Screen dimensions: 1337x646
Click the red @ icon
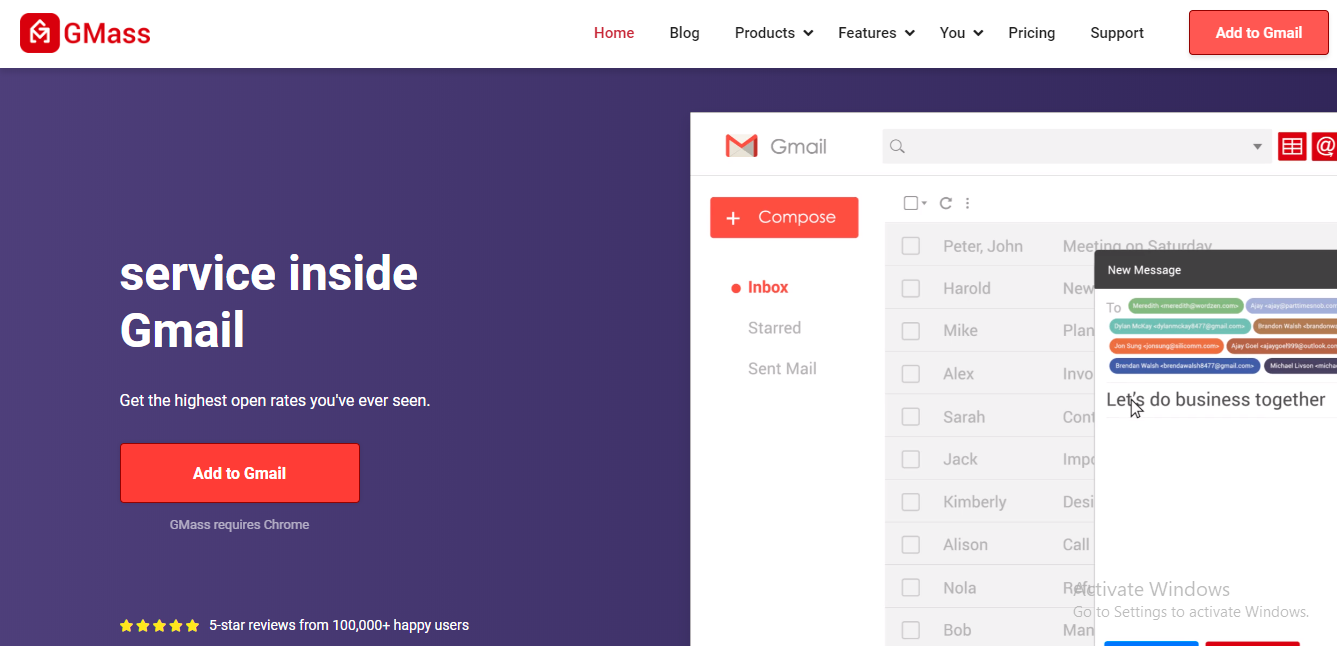pos(1324,146)
